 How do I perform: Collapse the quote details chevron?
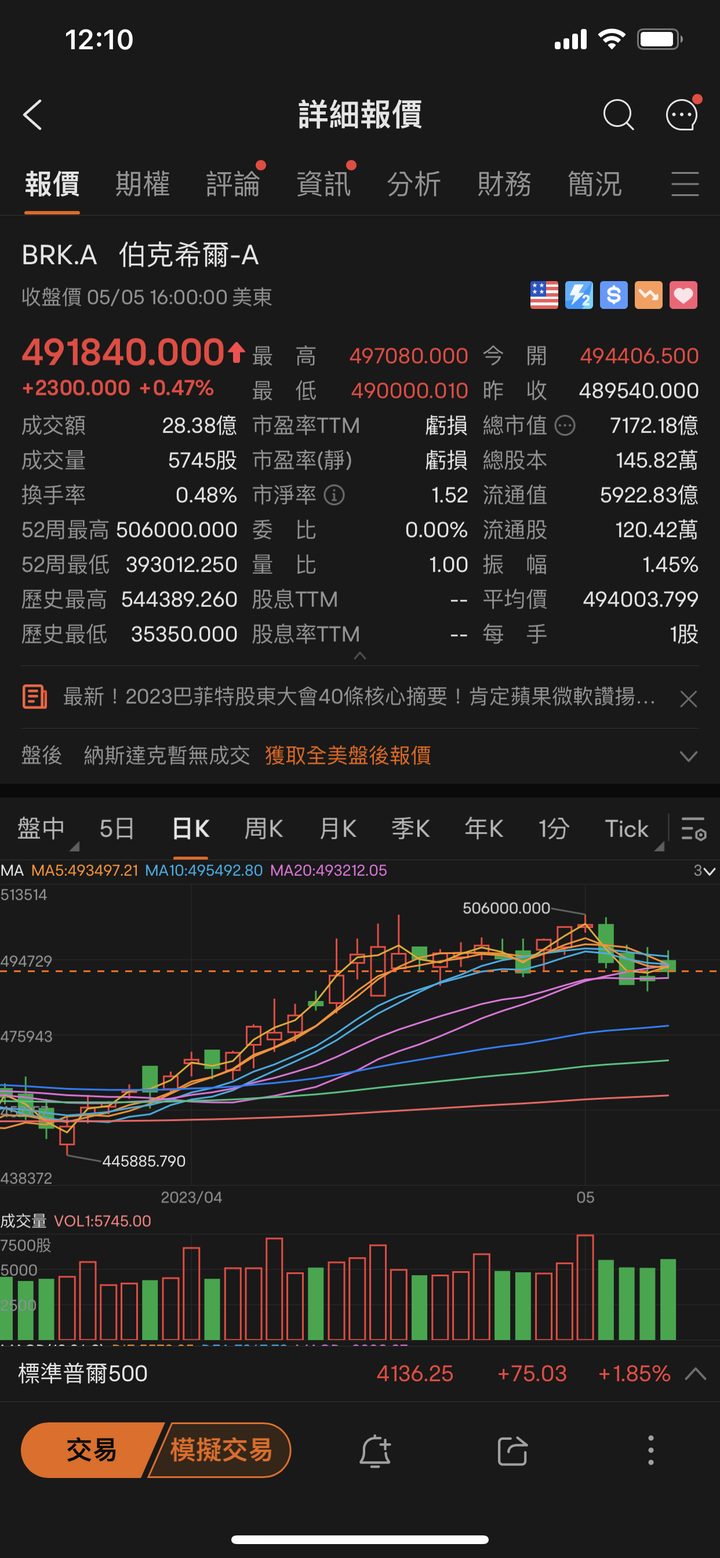(360, 656)
